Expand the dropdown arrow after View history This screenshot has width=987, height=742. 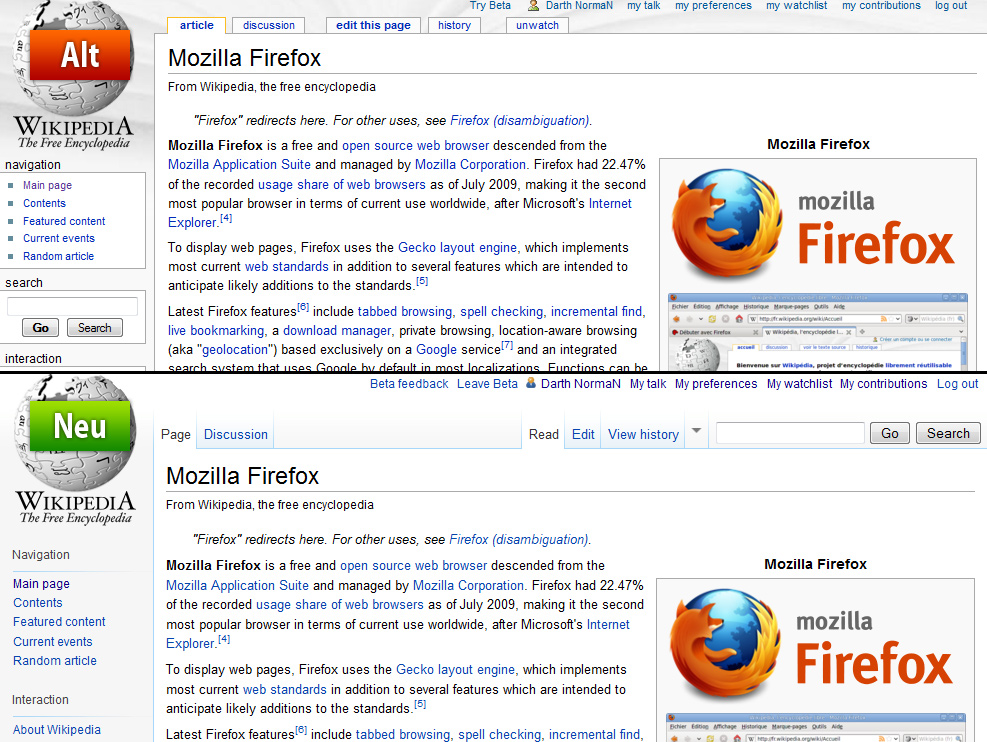coord(696,431)
